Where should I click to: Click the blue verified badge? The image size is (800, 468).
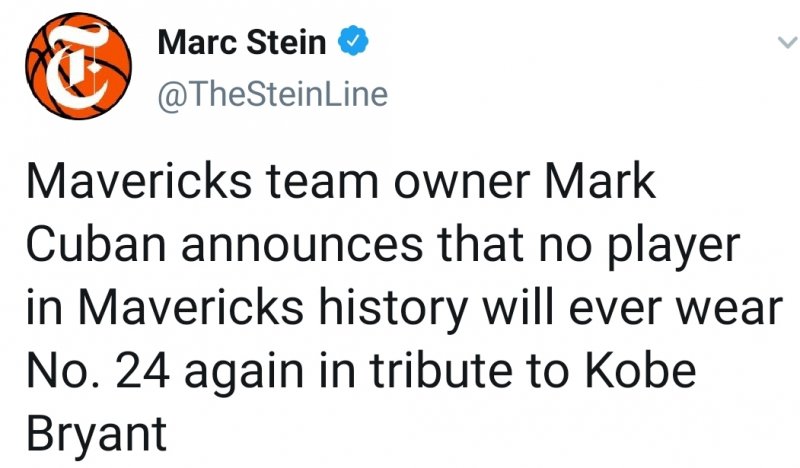pos(354,43)
